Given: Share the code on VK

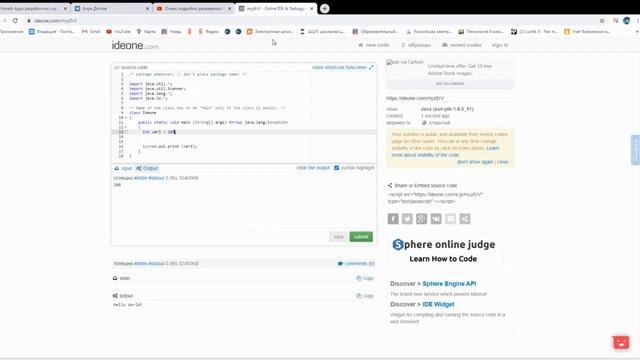Looking at the screenshot, I should coord(436,219).
